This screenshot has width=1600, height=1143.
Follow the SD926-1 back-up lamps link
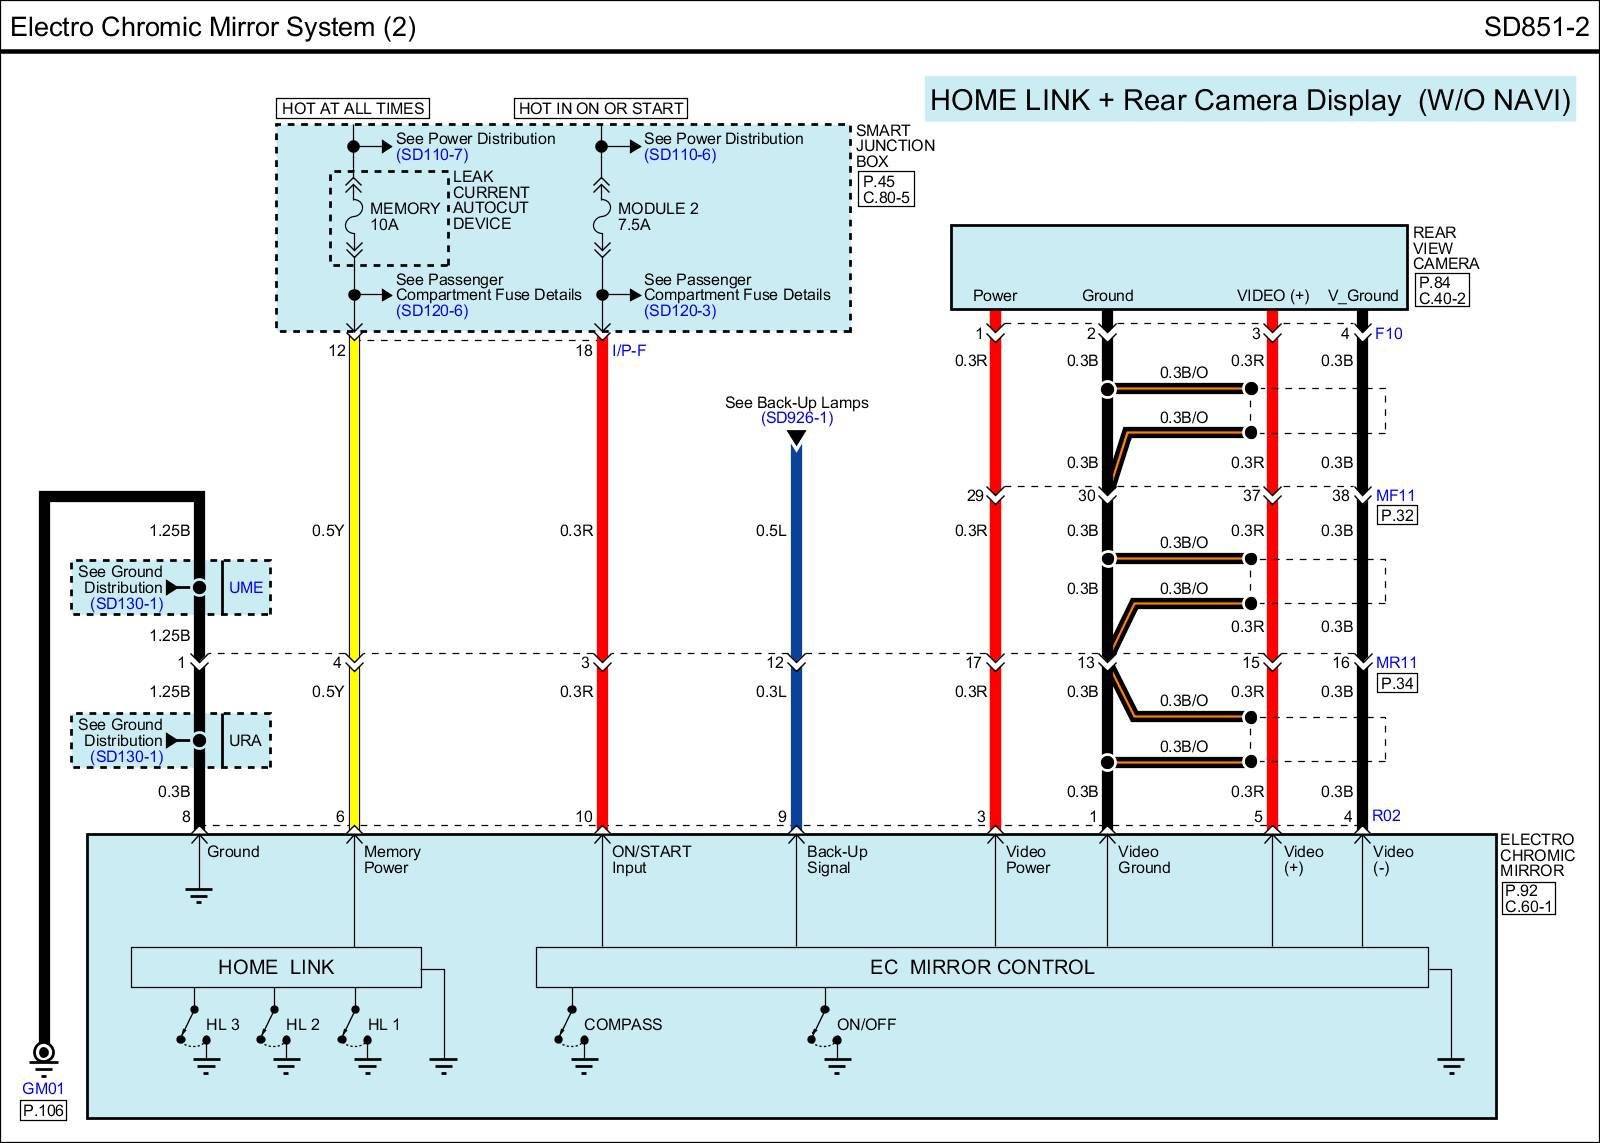coord(796,418)
